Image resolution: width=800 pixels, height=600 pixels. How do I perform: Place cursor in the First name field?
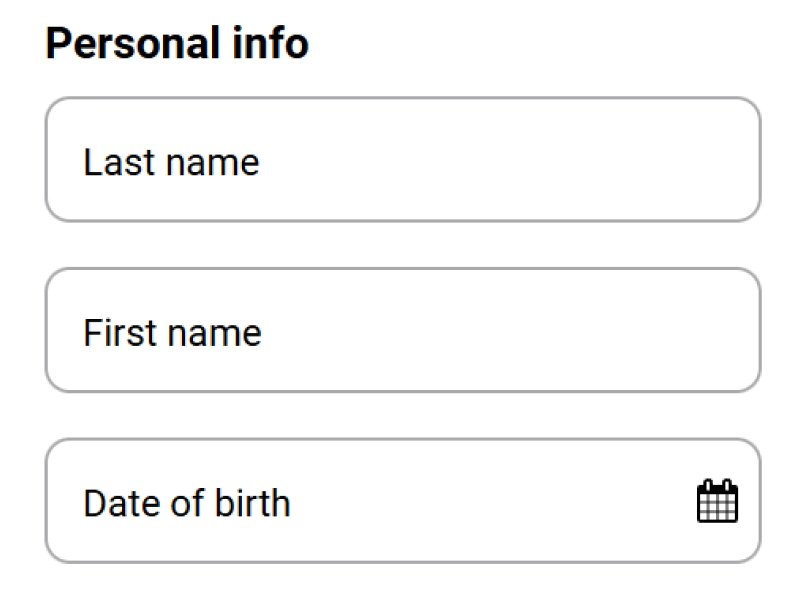400,329
